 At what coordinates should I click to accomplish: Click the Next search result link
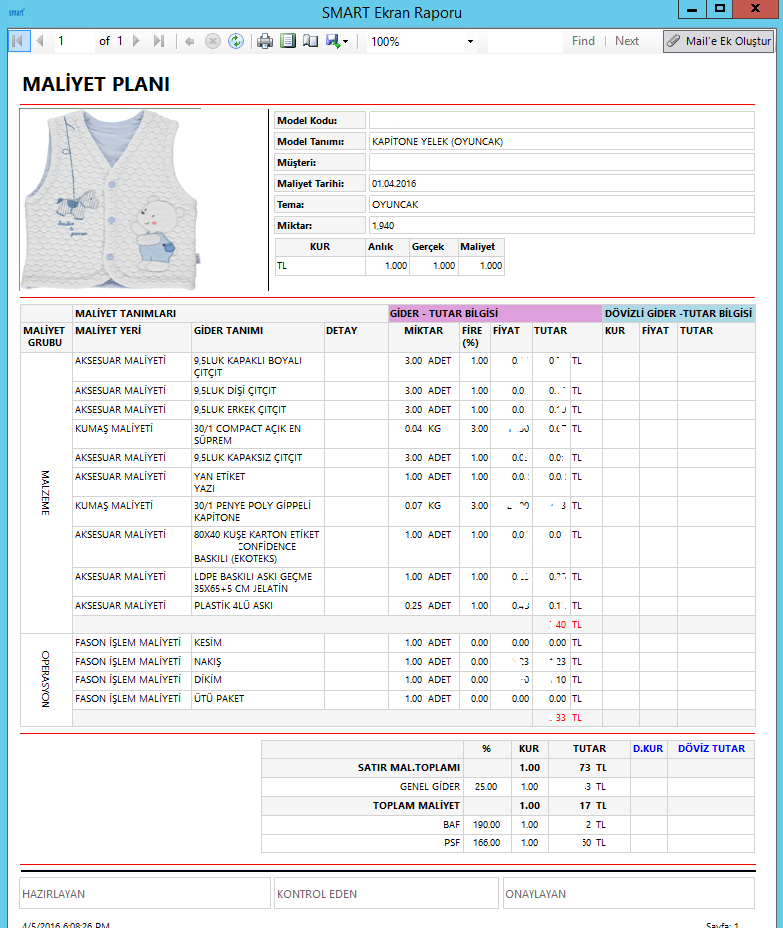627,41
